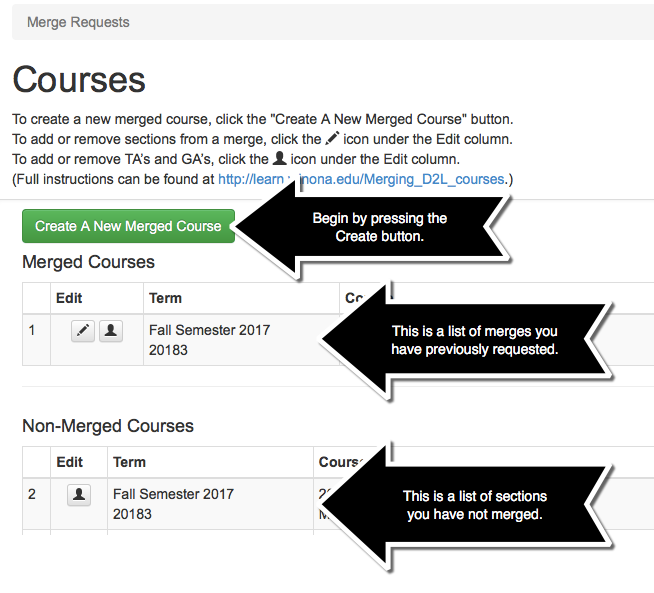Click the Term header in Merged Courses table
Viewport: 654px width, 593px height.
click(166, 298)
